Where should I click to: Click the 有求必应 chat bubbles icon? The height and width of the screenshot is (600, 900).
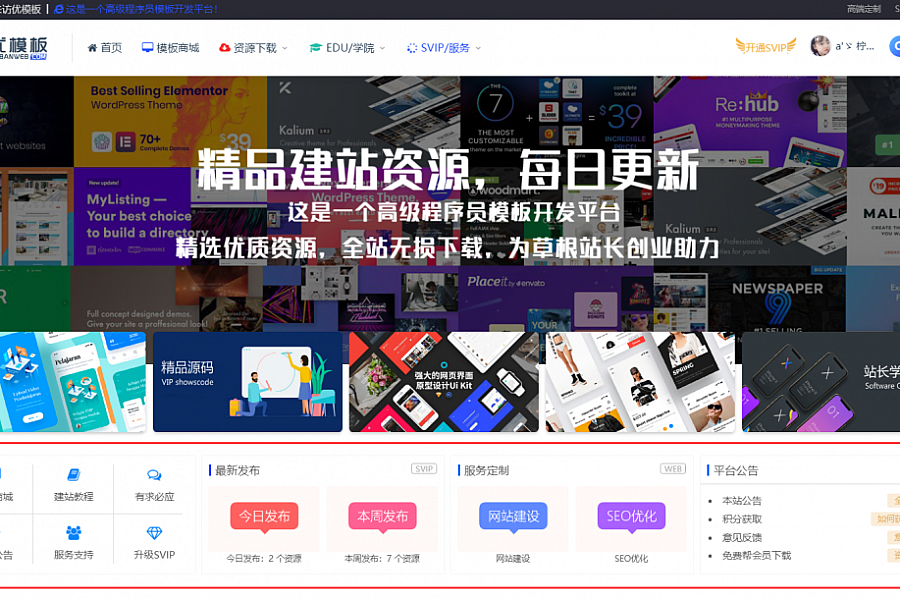[x=154, y=475]
